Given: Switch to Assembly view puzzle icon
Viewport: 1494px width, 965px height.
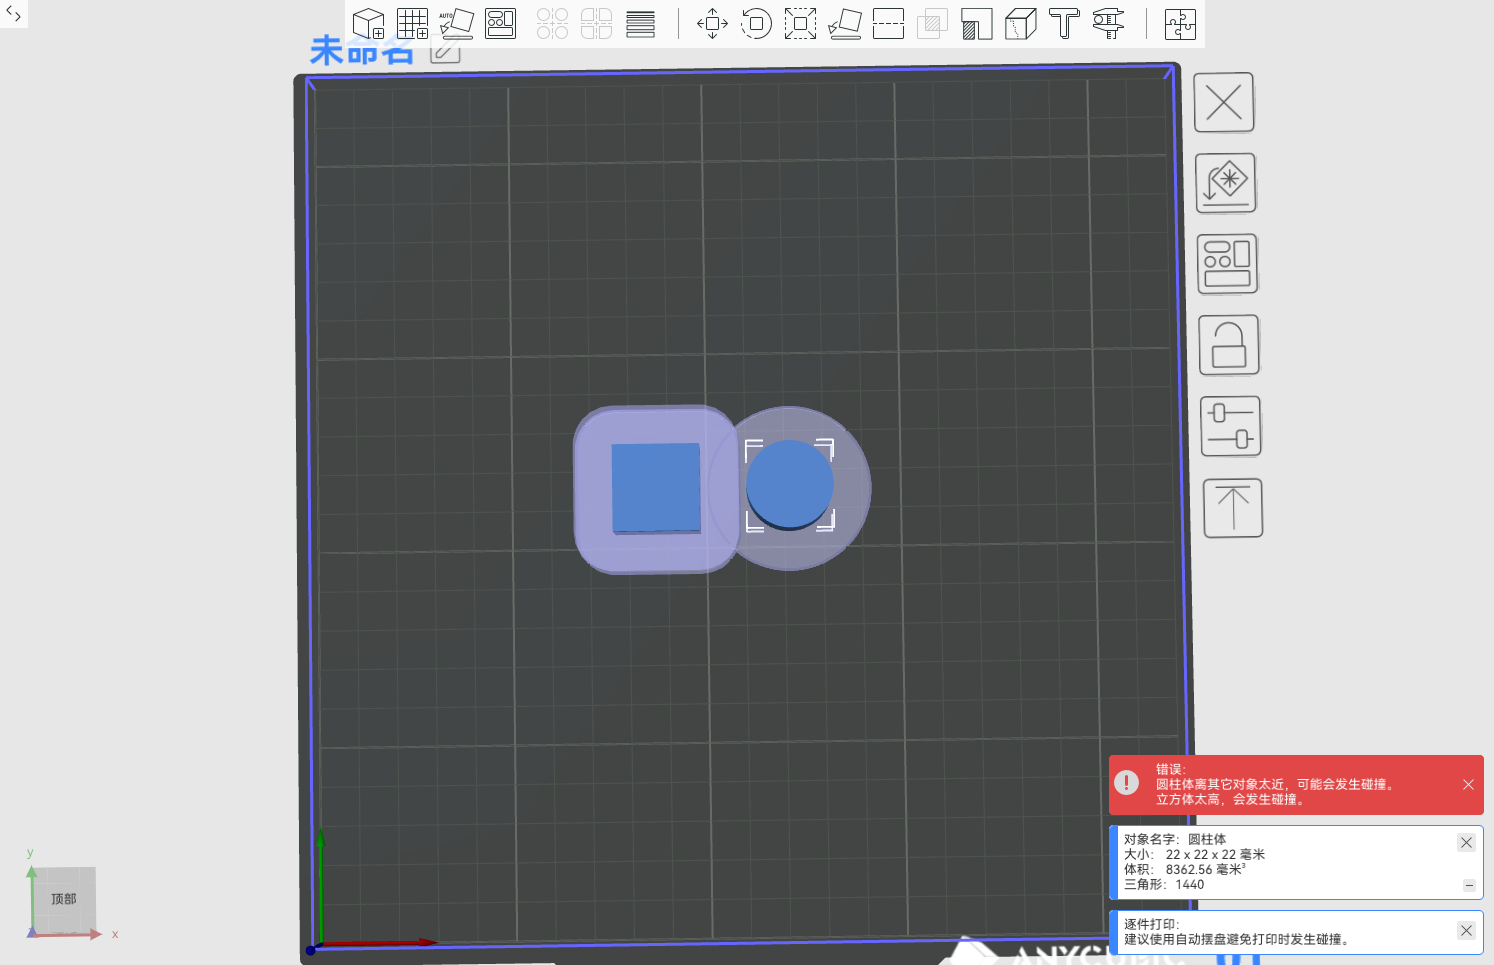Looking at the screenshot, I should tap(1180, 23).
